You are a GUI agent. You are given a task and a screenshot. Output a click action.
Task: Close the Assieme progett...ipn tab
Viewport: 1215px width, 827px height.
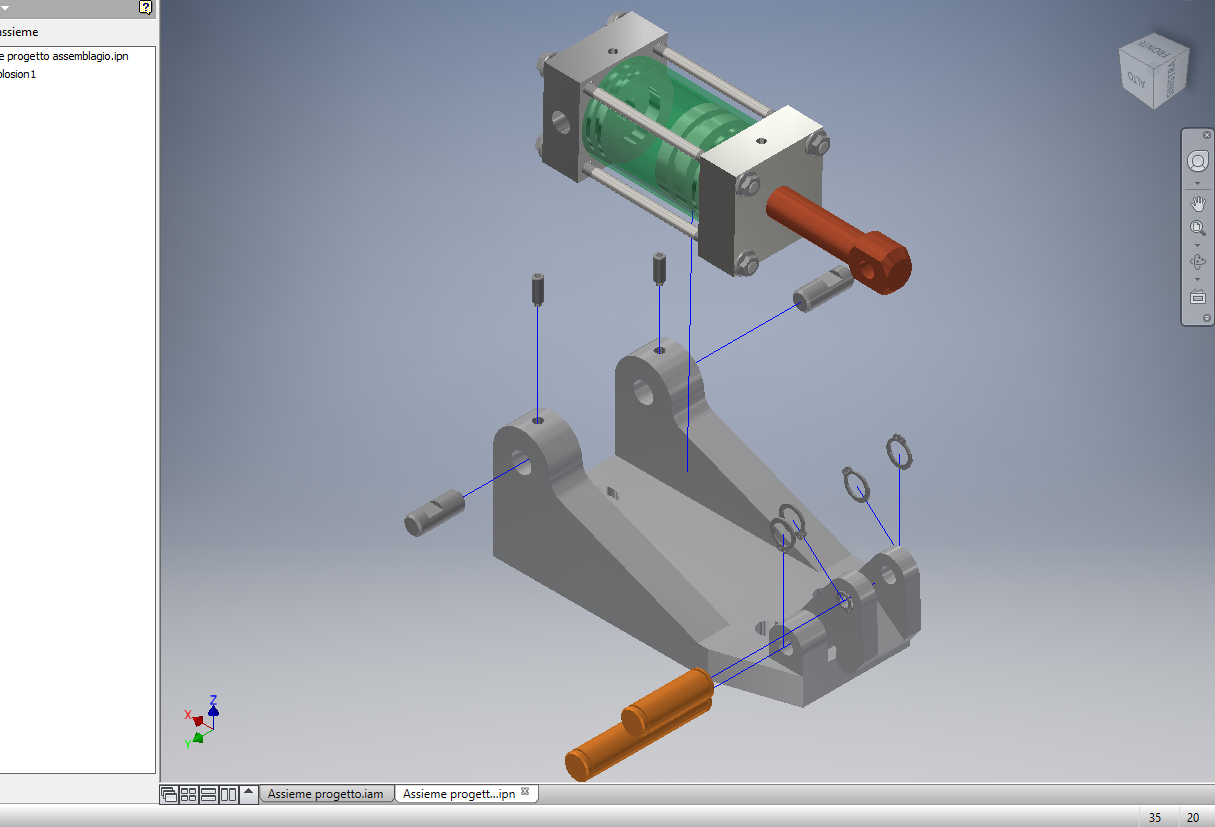coord(525,792)
